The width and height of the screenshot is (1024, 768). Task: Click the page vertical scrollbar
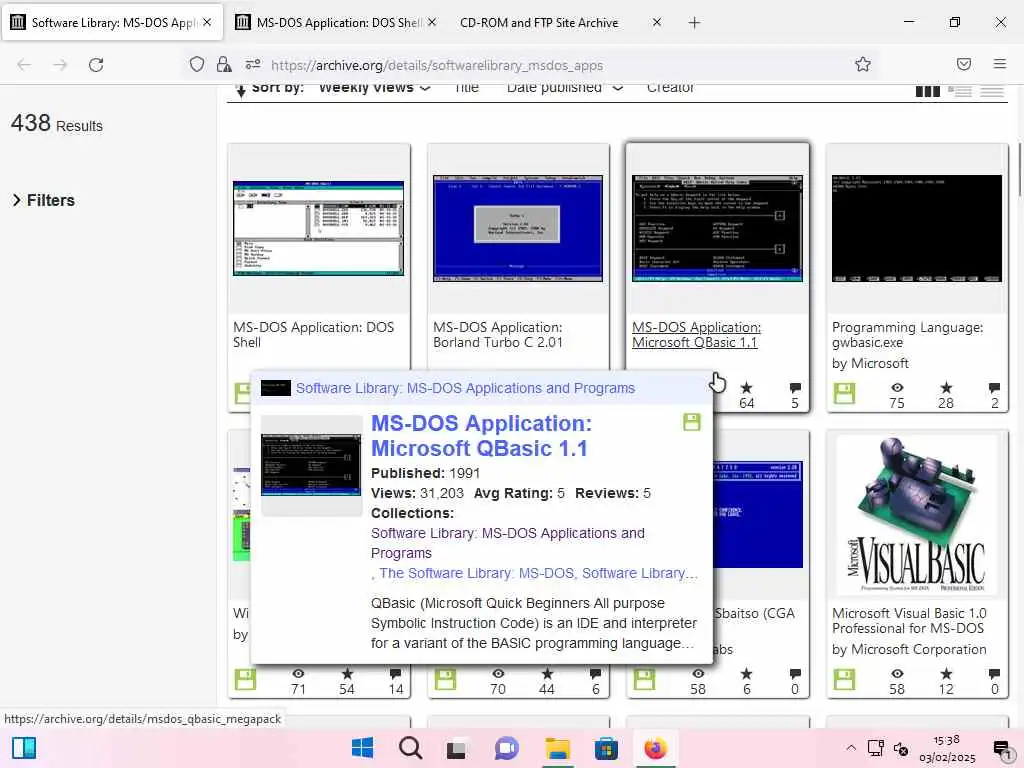click(1019, 168)
